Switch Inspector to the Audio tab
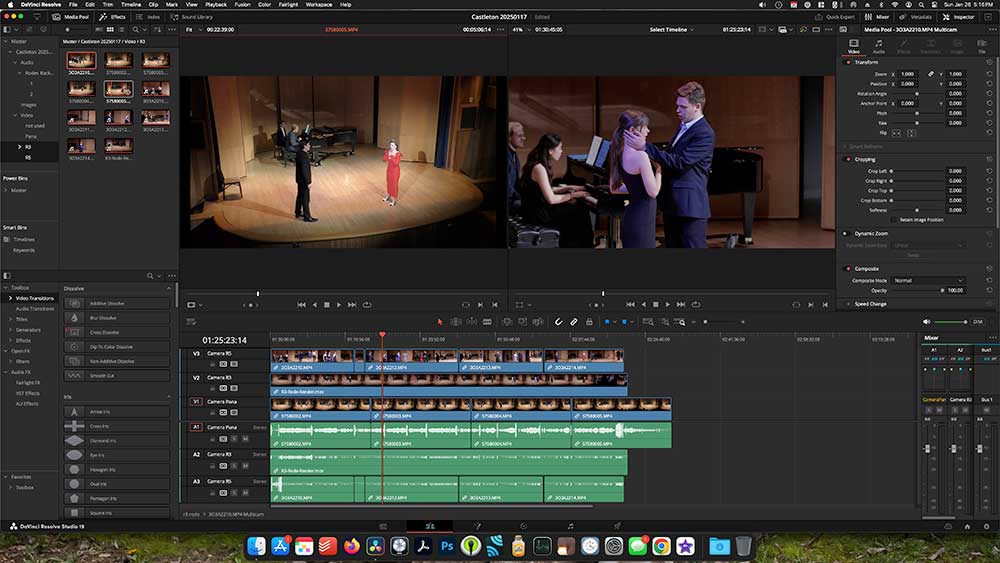The width and height of the screenshot is (1000, 563). click(x=879, y=46)
